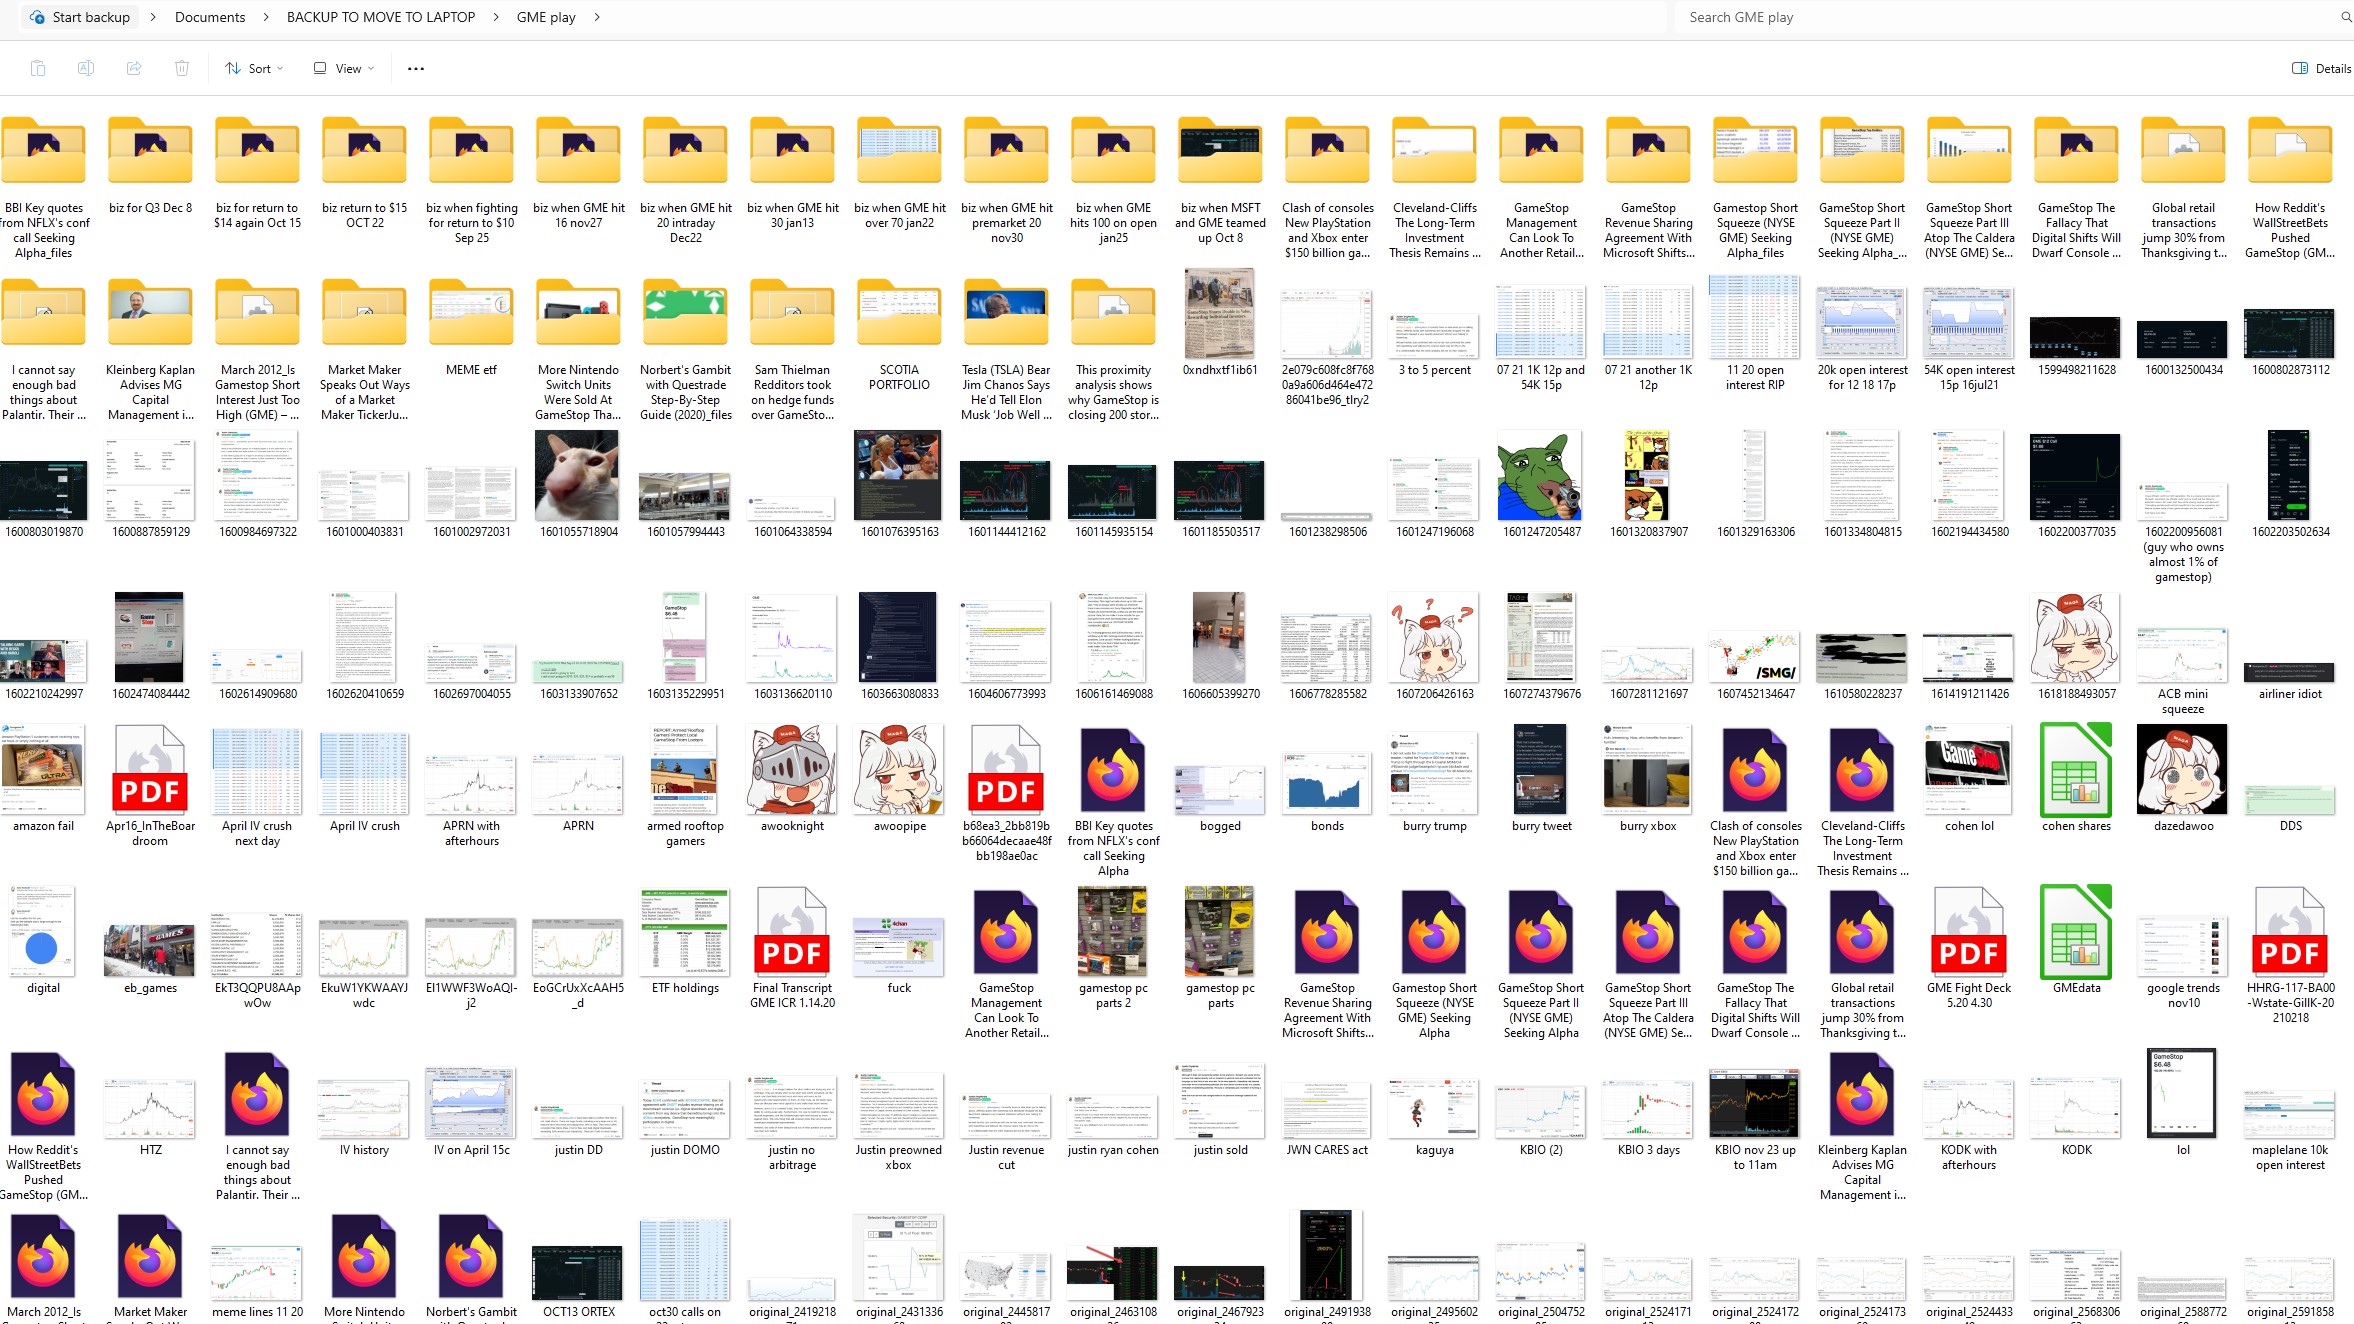Click the Rename toolbar icon
This screenshot has width=2354, height=1324.
[86, 68]
